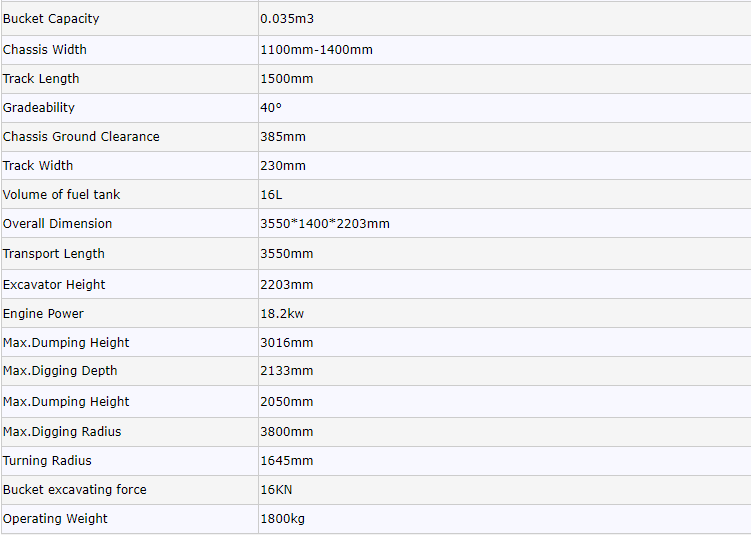Click the 385mm value cell

click(x=283, y=137)
